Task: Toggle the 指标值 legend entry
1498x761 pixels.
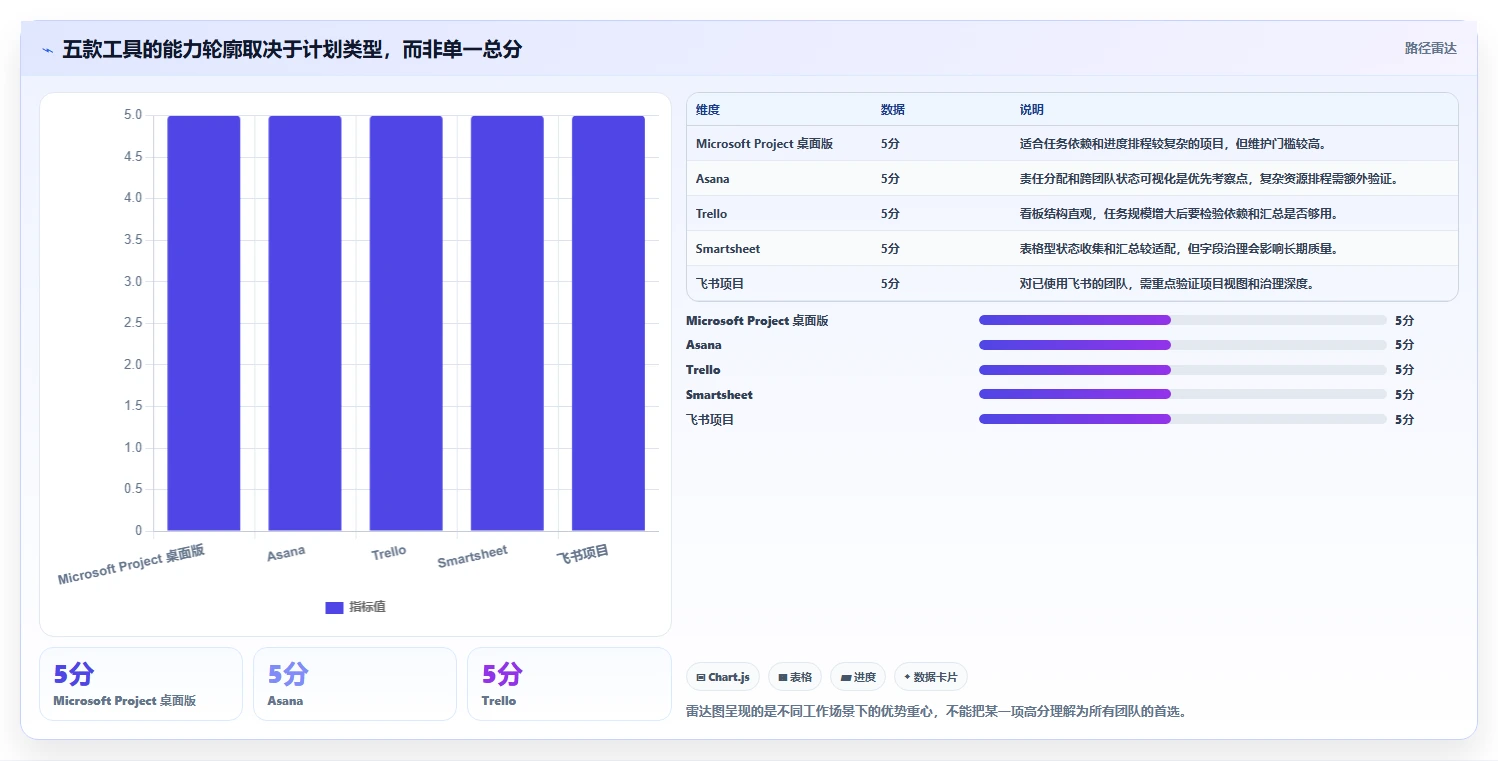Action: 356,607
